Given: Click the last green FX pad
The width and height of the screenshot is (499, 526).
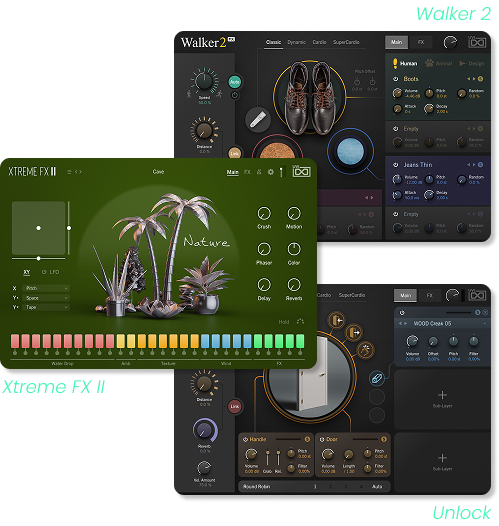Looking at the screenshot, I should click(x=300, y=341).
